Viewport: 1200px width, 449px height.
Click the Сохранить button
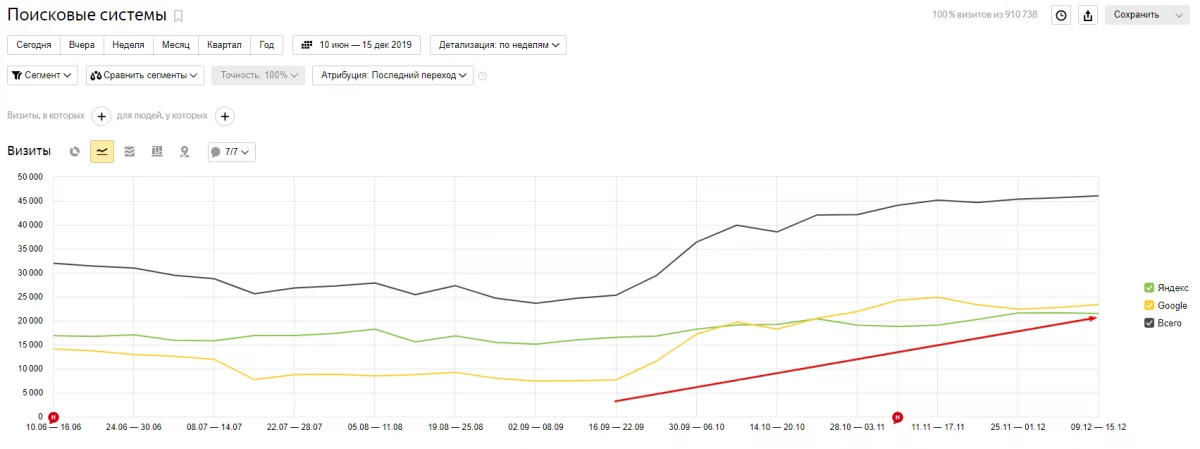(1136, 15)
